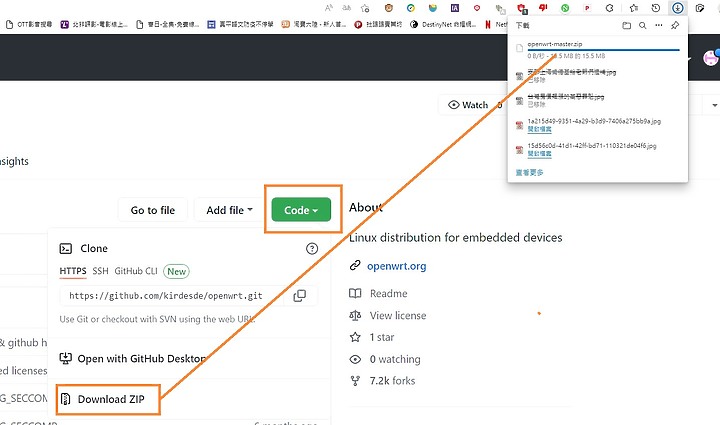Add this page to favorites star icon
This screenshot has height=425, width=720.
pos(365,8)
